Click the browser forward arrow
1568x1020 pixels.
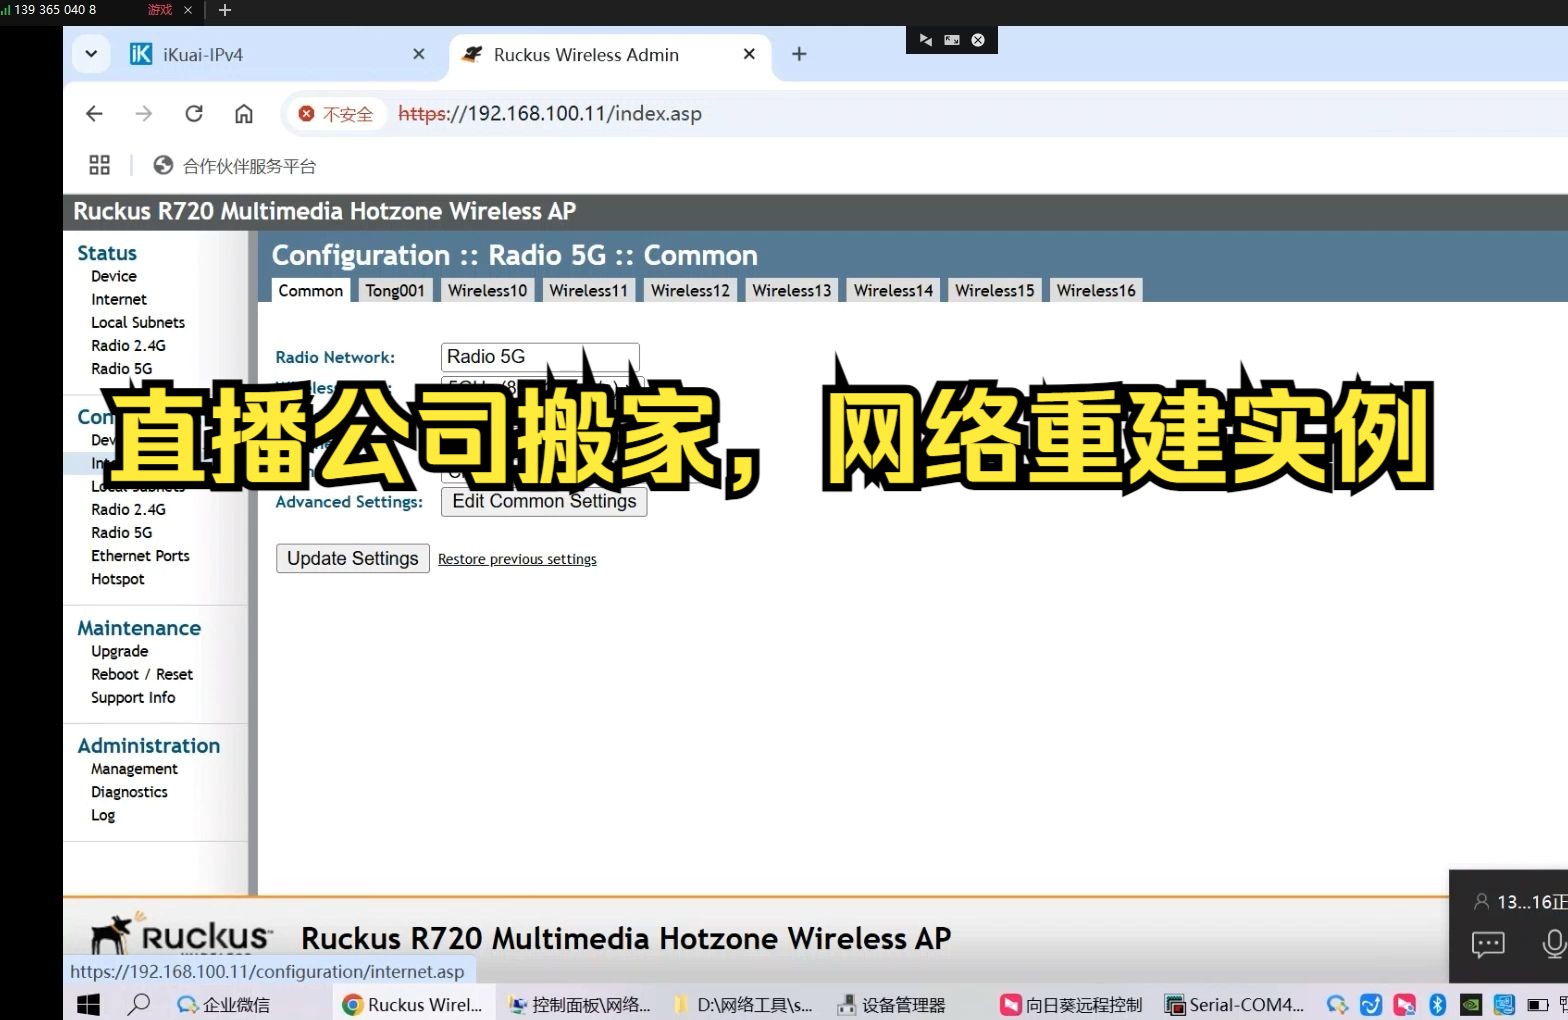pyautogui.click(x=144, y=113)
